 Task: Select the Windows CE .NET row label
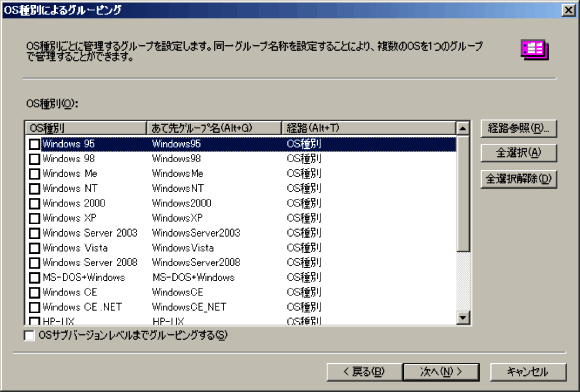click(x=82, y=307)
